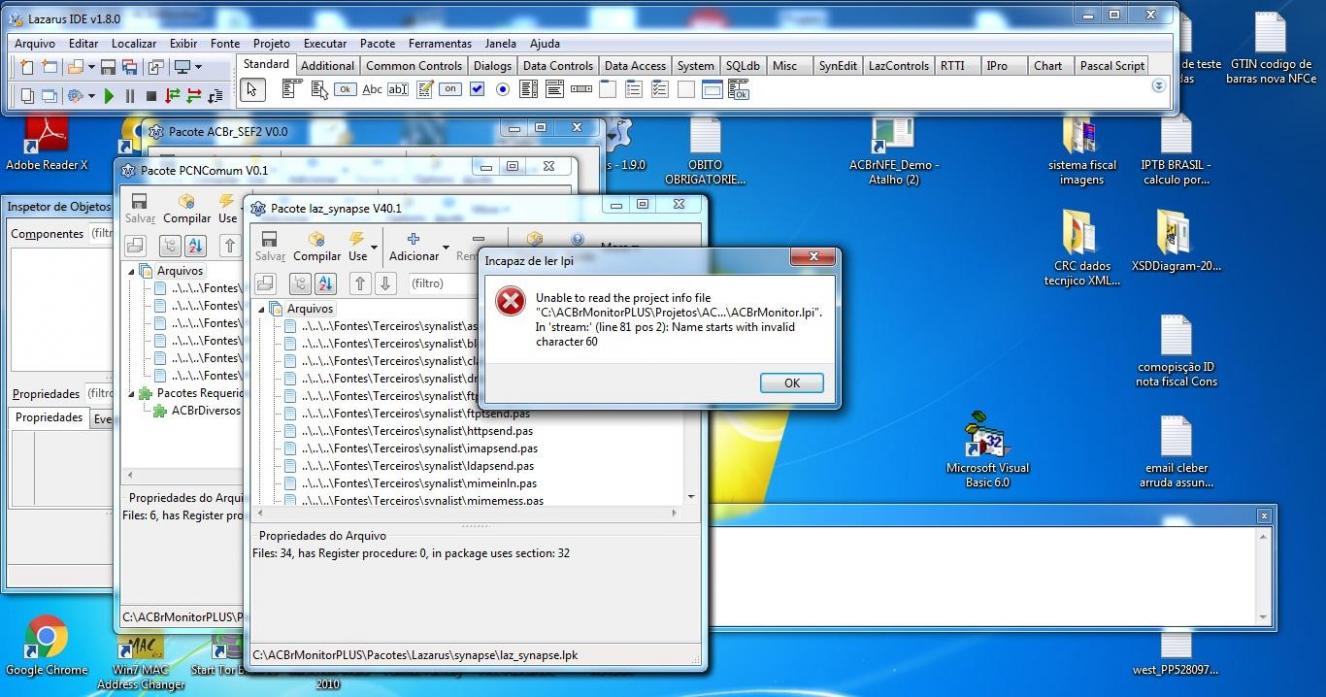Click the New Unit icon in Lazarus toolbar
Viewport: 1326px width, 697px height.
26,67
